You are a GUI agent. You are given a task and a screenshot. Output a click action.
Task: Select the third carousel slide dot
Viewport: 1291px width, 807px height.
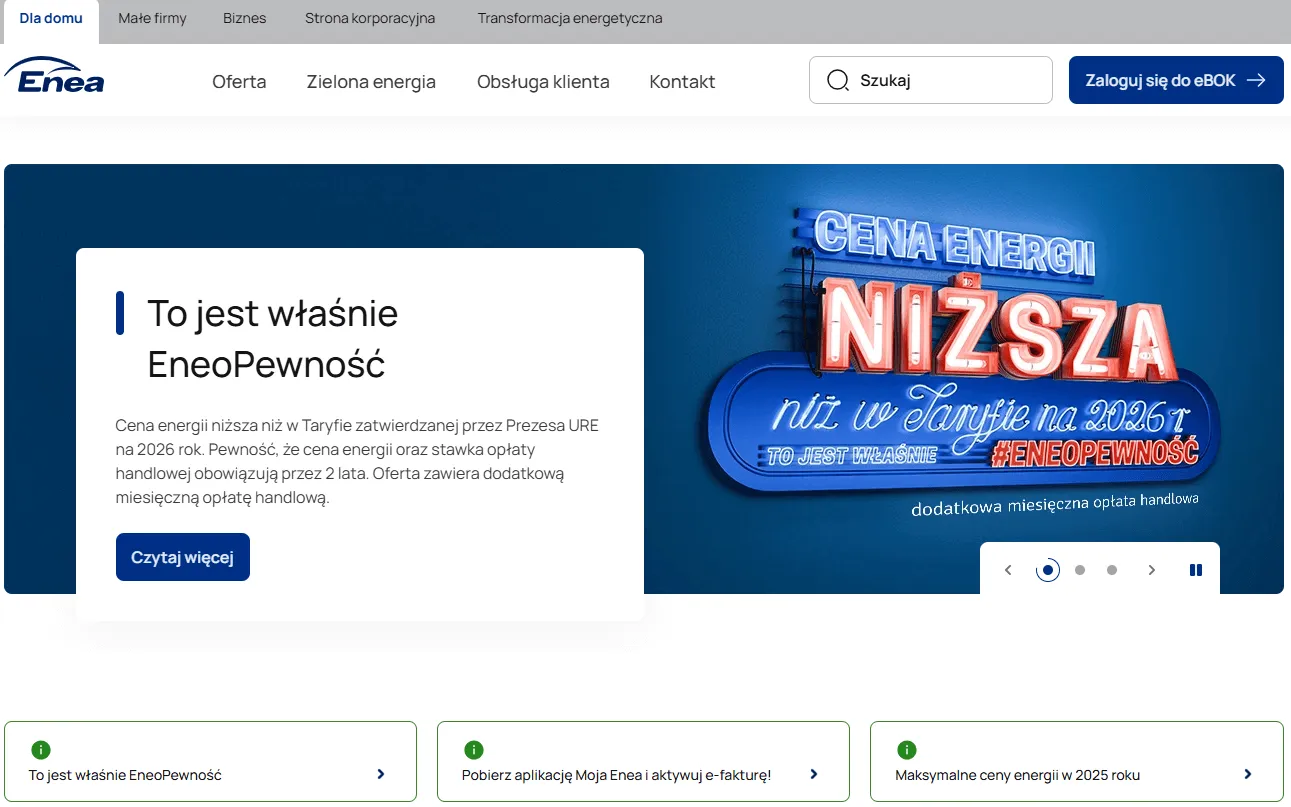[1112, 570]
